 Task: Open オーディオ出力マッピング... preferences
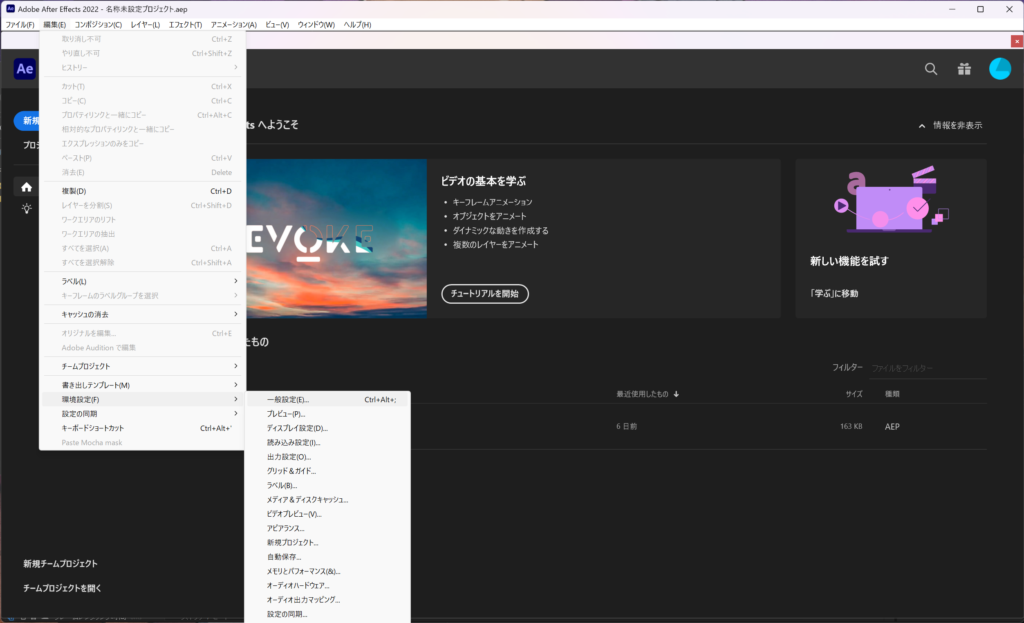(x=328, y=599)
